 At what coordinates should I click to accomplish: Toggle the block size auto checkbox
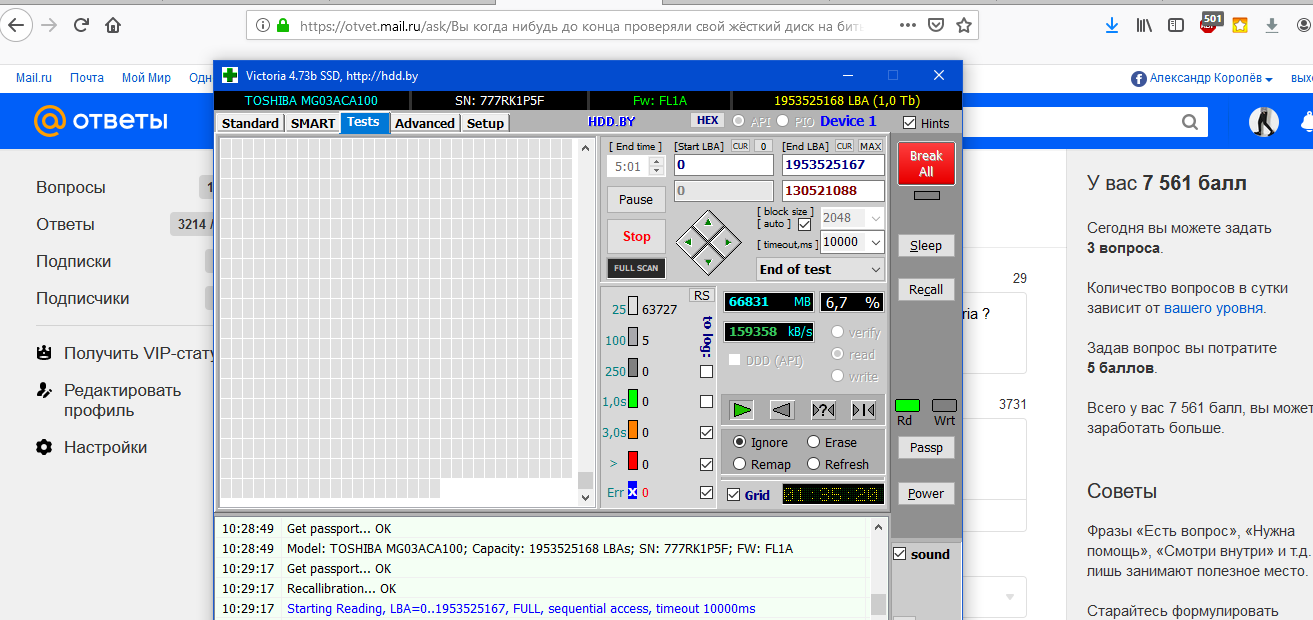click(804, 224)
